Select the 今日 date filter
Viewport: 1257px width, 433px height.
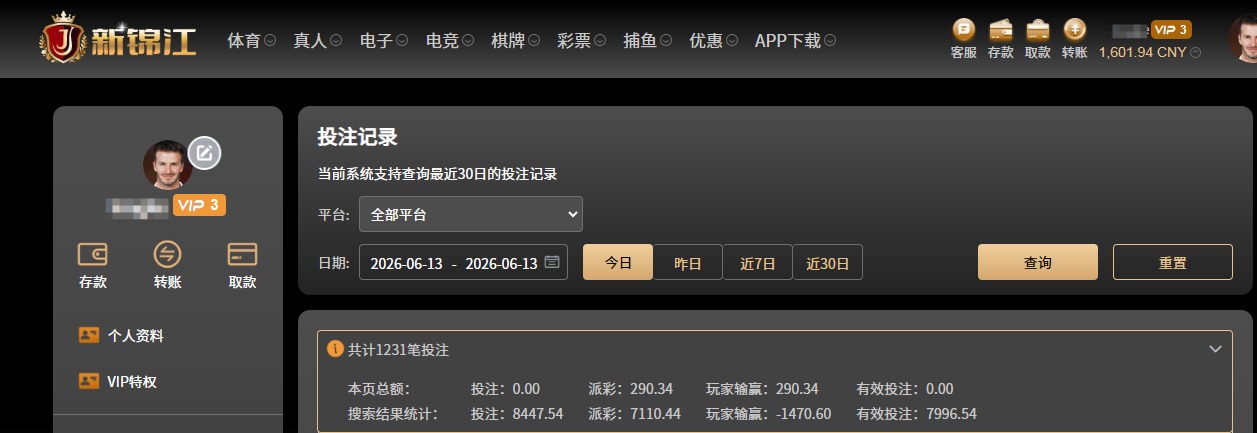(x=618, y=263)
